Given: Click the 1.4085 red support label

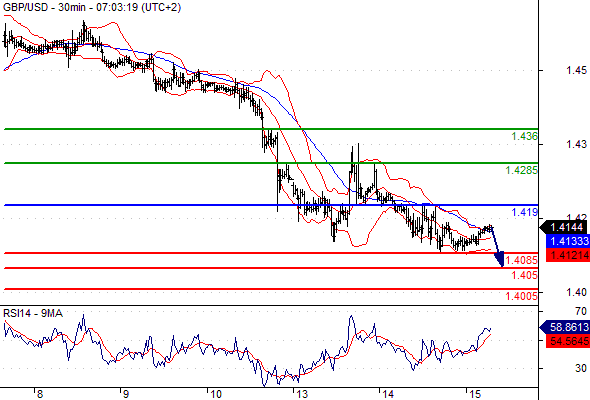Looking at the screenshot, I should [x=522, y=260].
